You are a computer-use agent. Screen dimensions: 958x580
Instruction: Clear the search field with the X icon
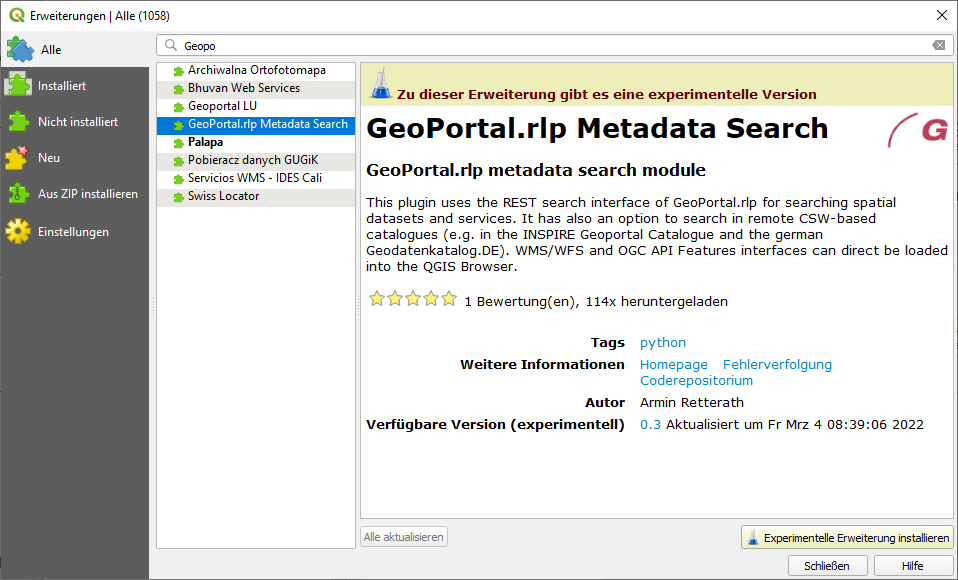938,45
